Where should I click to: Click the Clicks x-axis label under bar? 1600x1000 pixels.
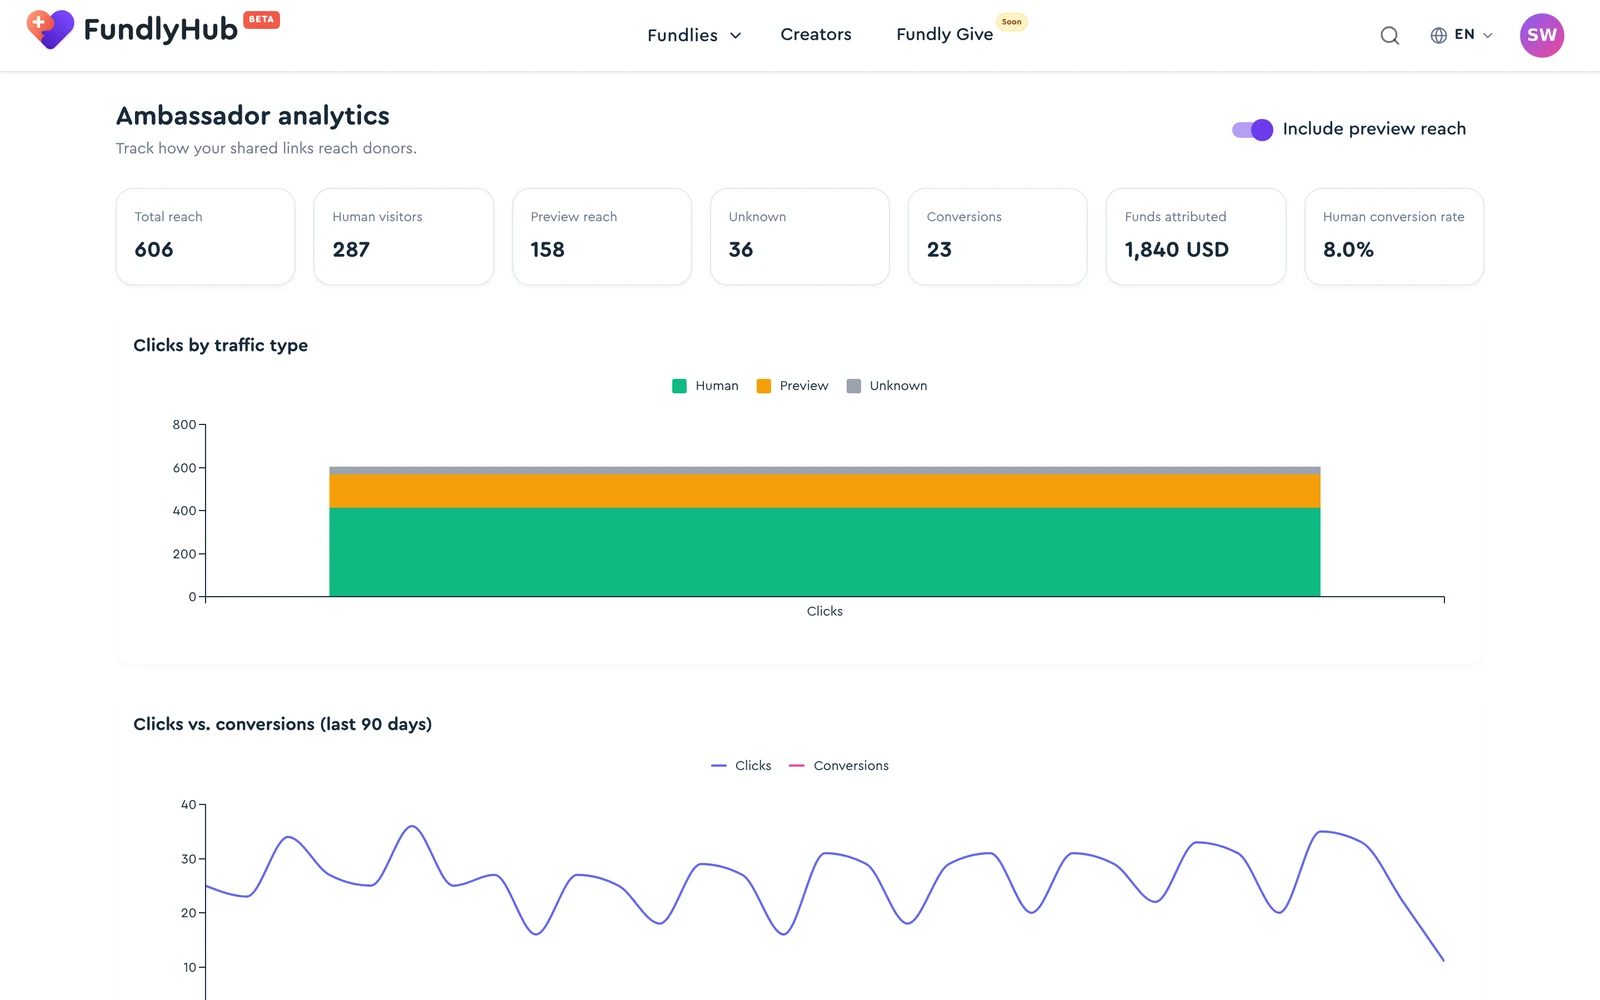pos(825,611)
